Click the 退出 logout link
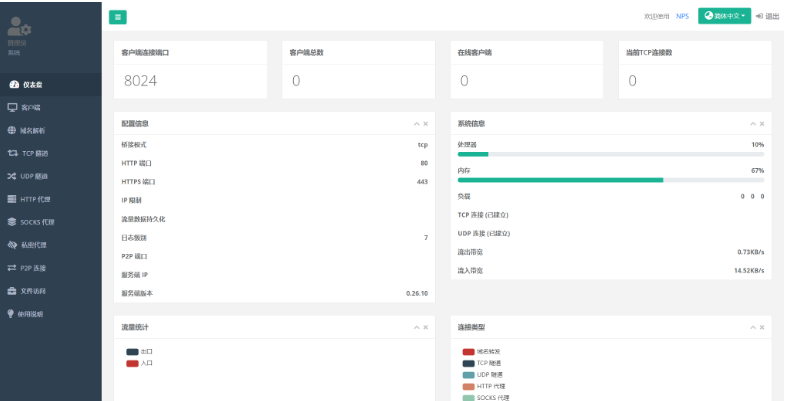 (768, 16)
